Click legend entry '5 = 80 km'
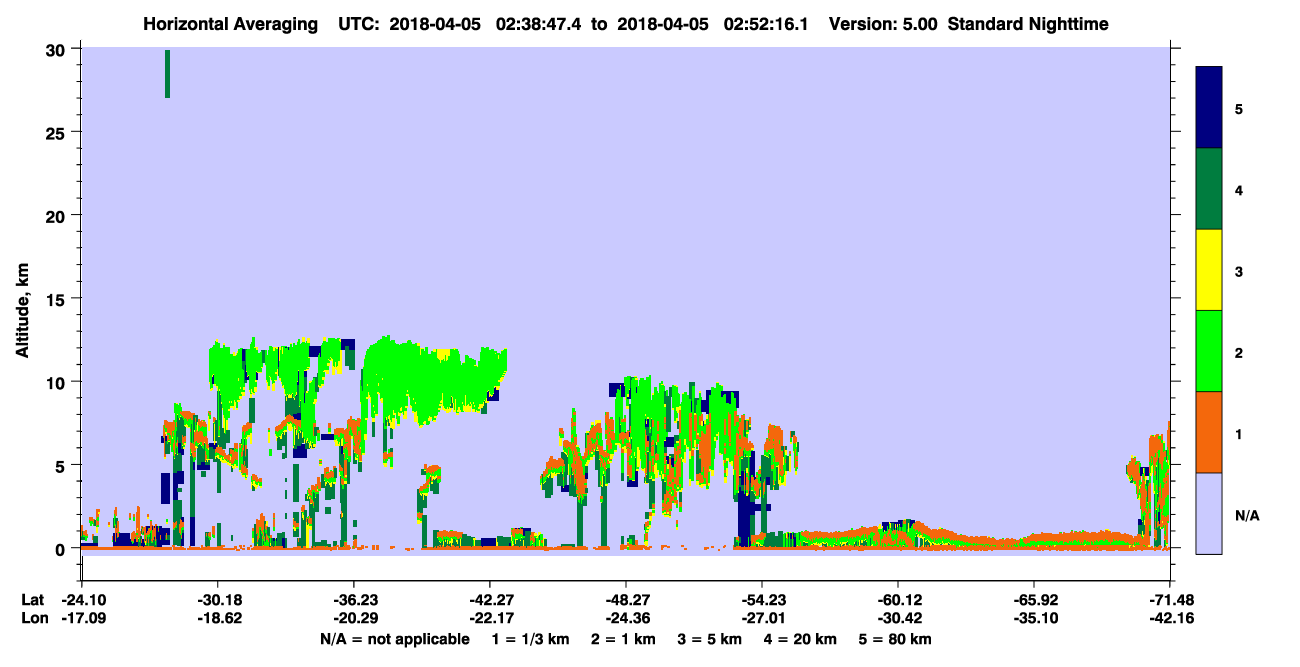 894,639
